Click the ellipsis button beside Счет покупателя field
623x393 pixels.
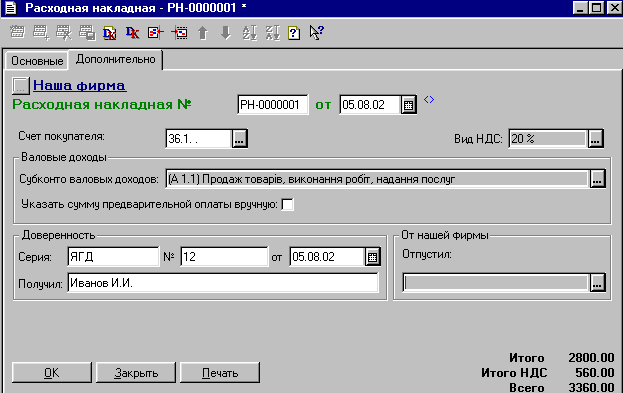[240, 139]
